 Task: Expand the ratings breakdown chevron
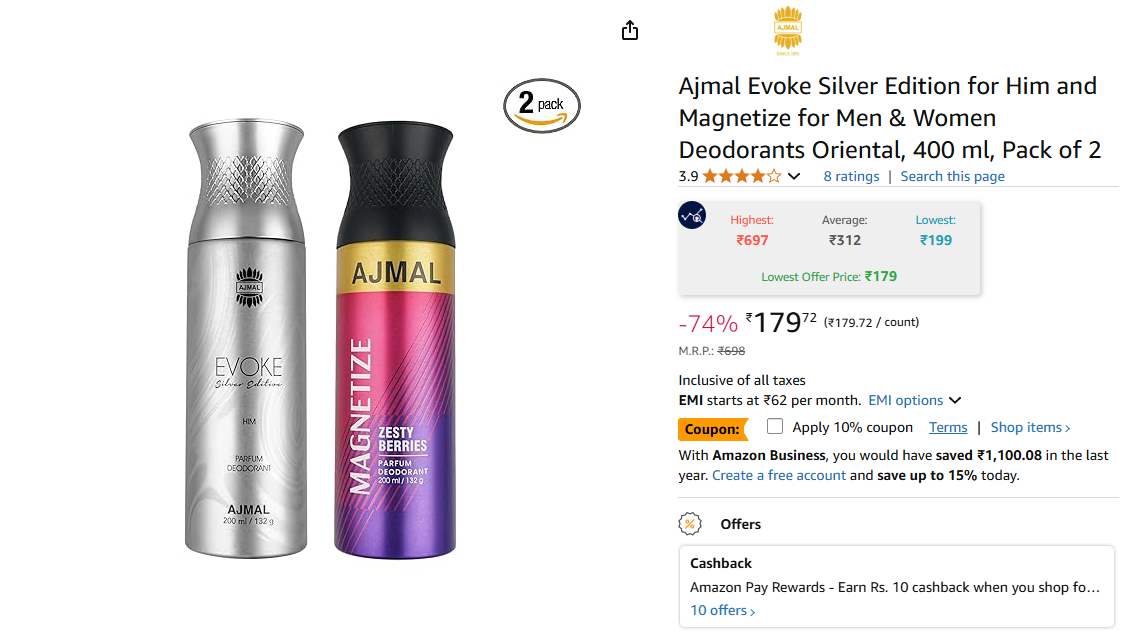click(x=794, y=176)
